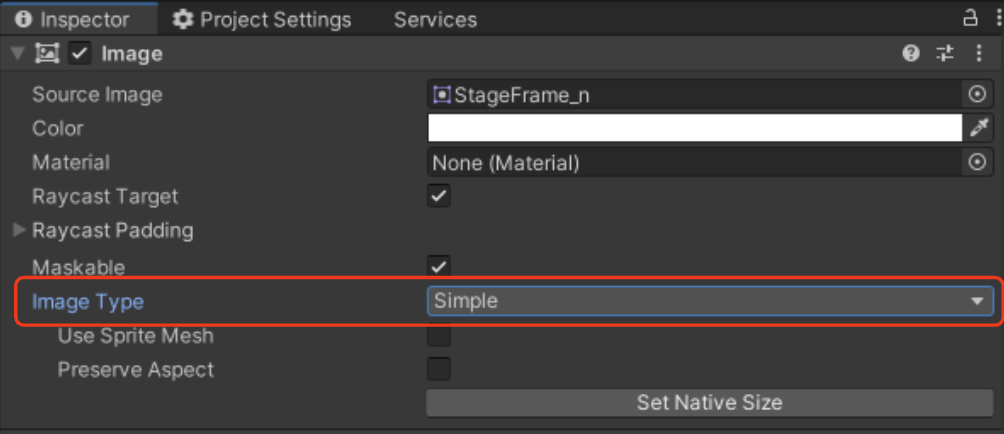Open Source Image object picker circle

point(977,95)
